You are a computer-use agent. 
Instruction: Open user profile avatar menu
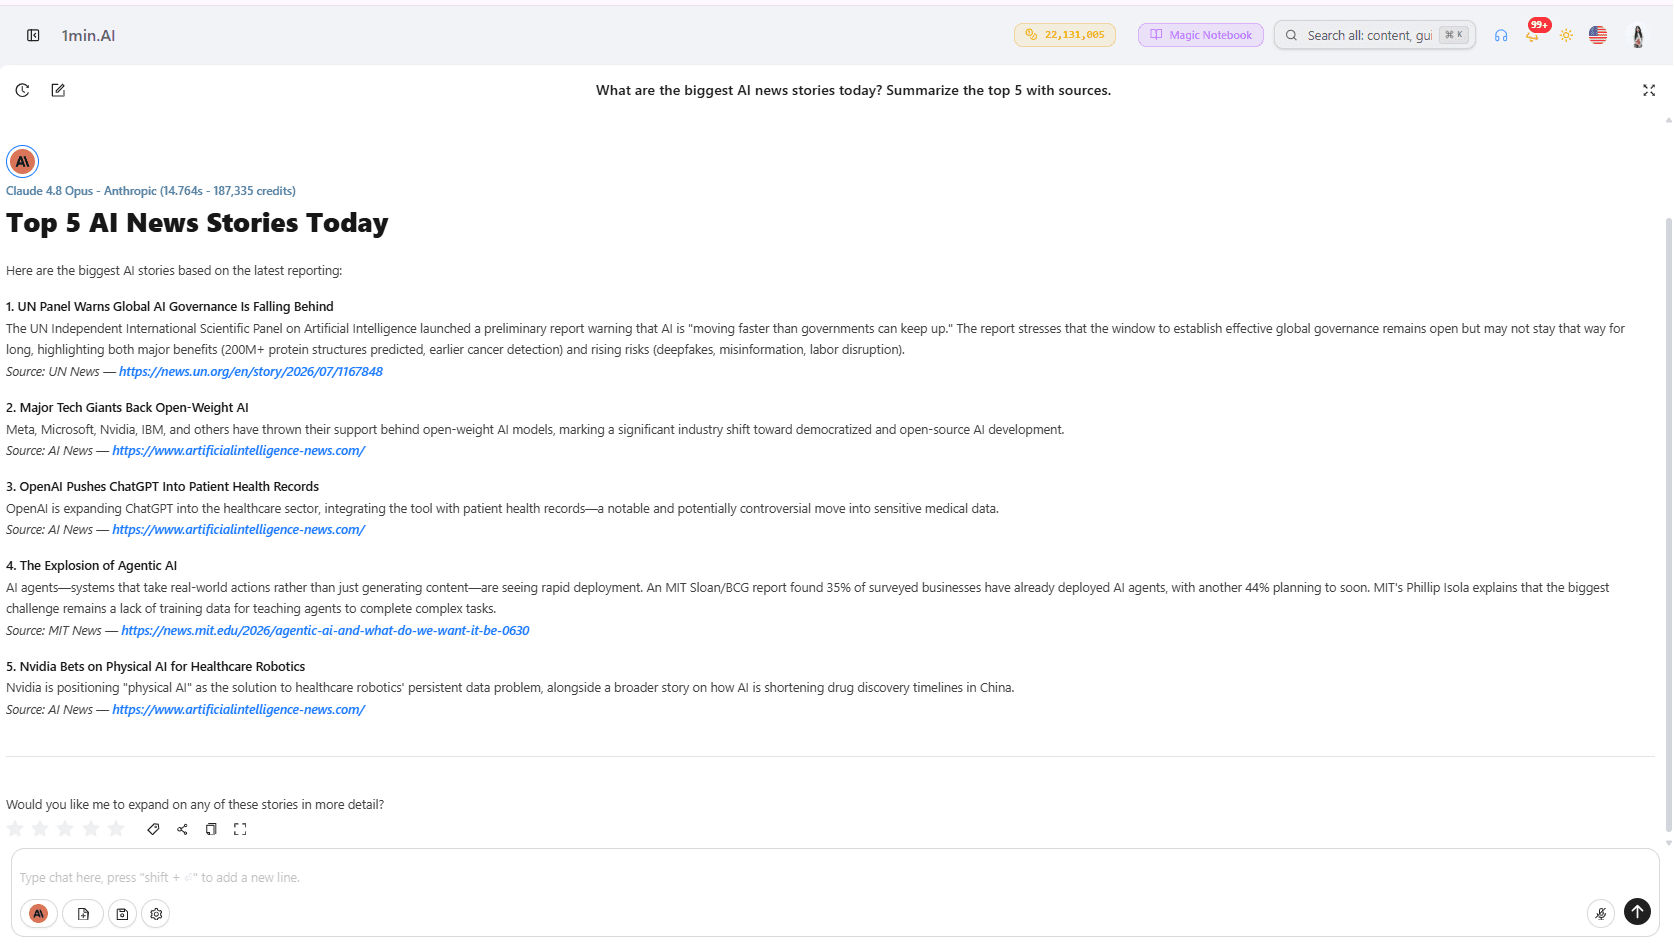pos(1638,36)
